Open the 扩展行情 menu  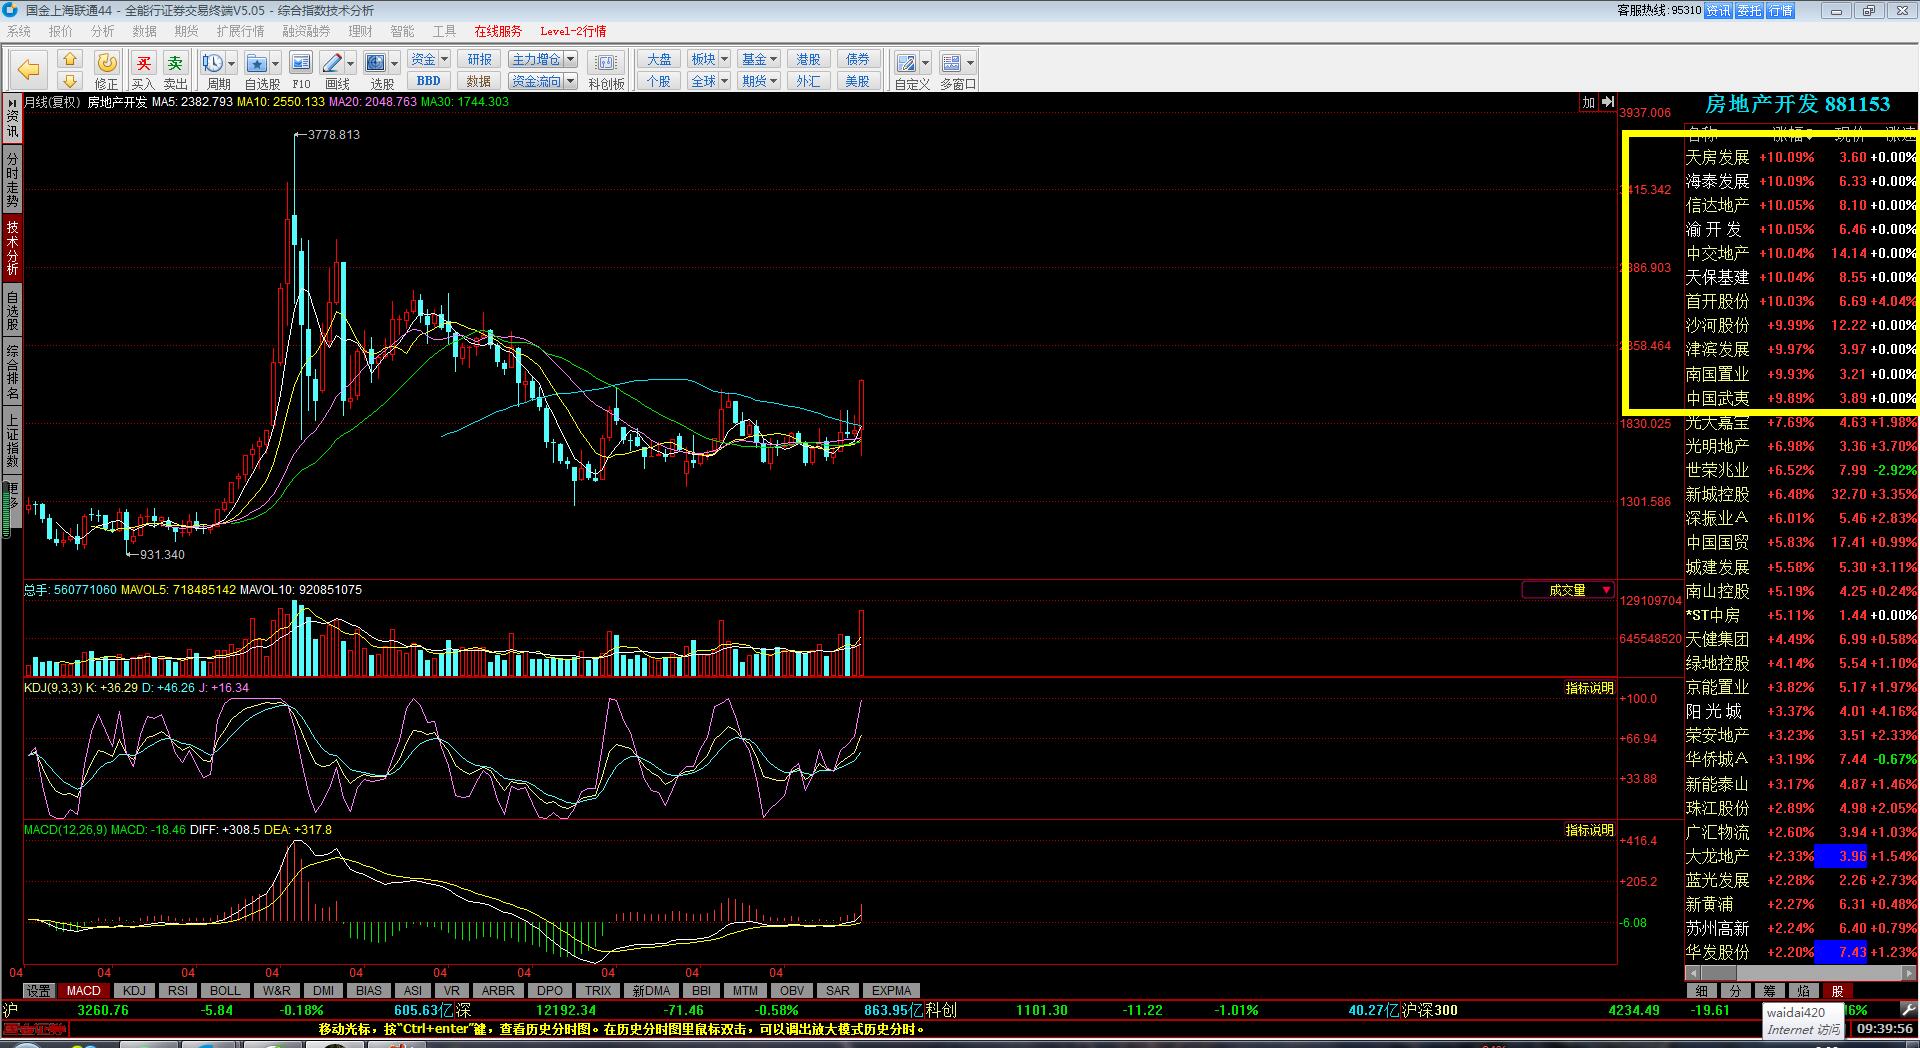pyautogui.click(x=241, y=31)
